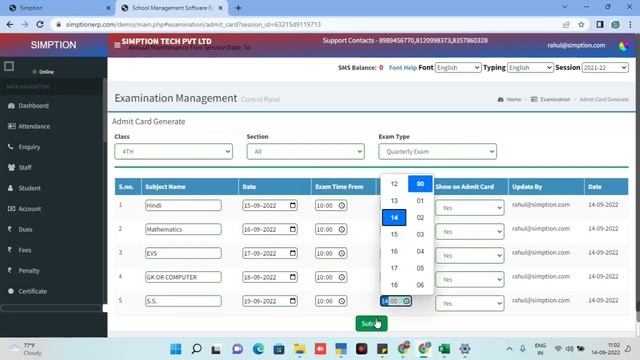Click the Certificate sidebar icon
This screenshot has height=360, width=640.
(x=11, y=291)
